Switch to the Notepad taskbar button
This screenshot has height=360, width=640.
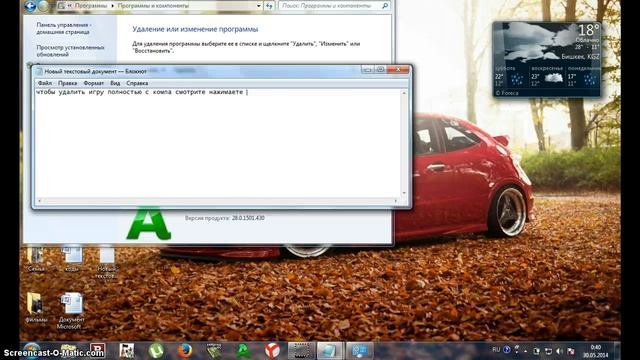[330, 351]
